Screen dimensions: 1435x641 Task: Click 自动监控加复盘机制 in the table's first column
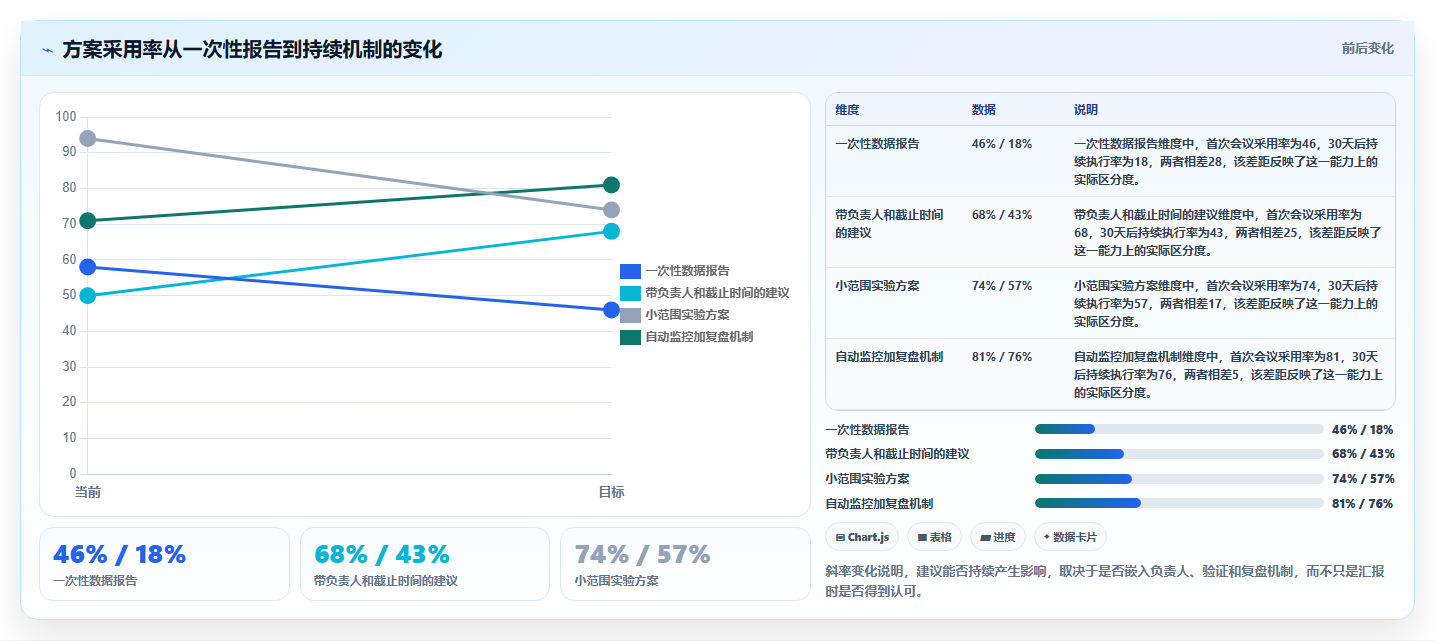point(889,357)
